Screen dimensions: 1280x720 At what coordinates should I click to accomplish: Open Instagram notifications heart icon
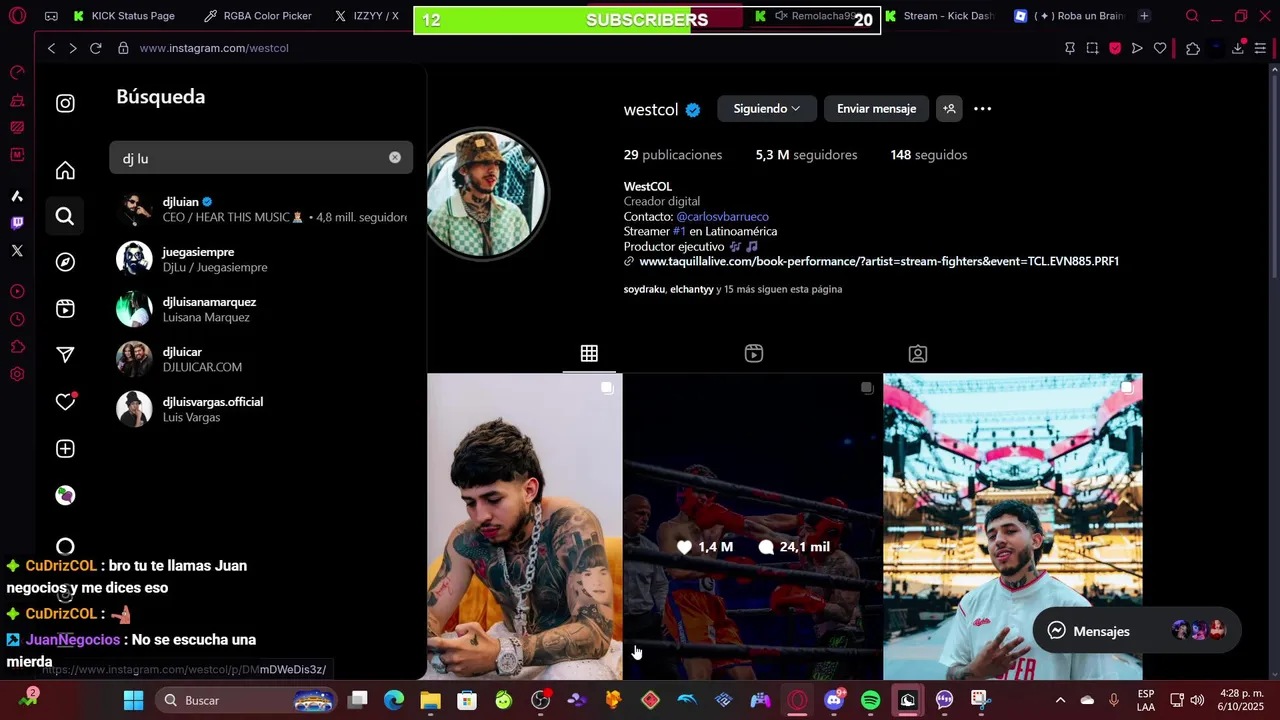(65, 401)
